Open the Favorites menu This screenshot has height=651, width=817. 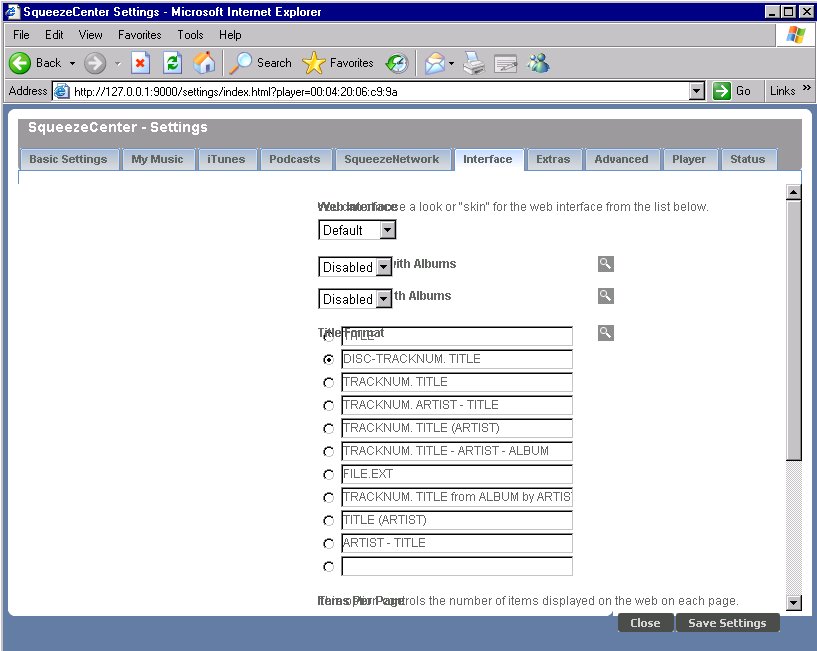point(139,35)
